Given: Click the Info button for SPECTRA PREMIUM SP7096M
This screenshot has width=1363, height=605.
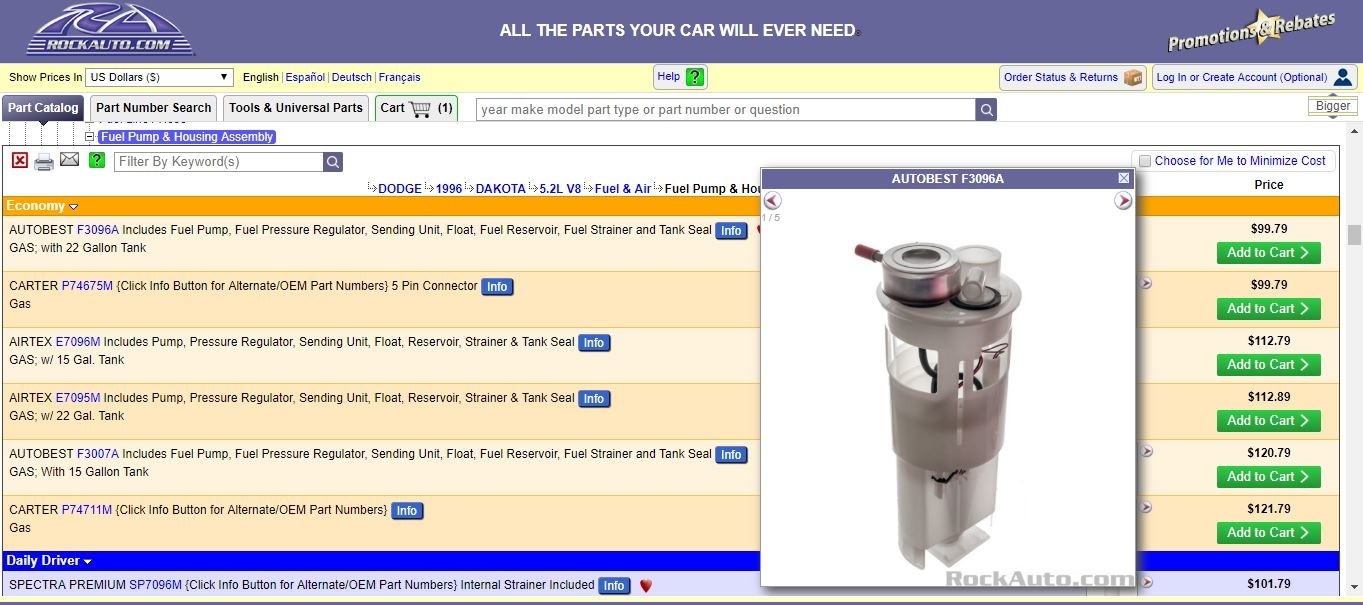Looking at the screenshot, I should [x=614, y=586].
